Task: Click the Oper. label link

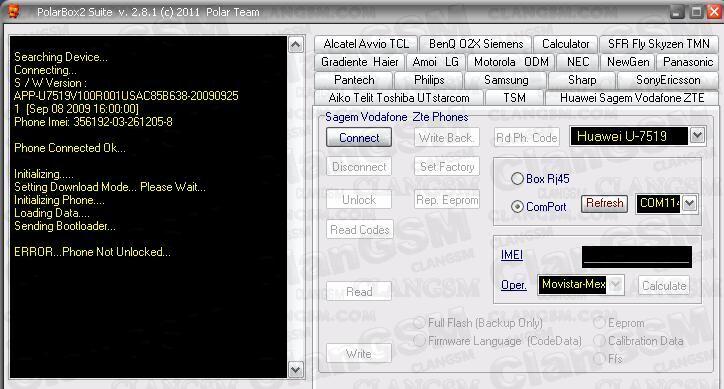Action: [513, 286]
